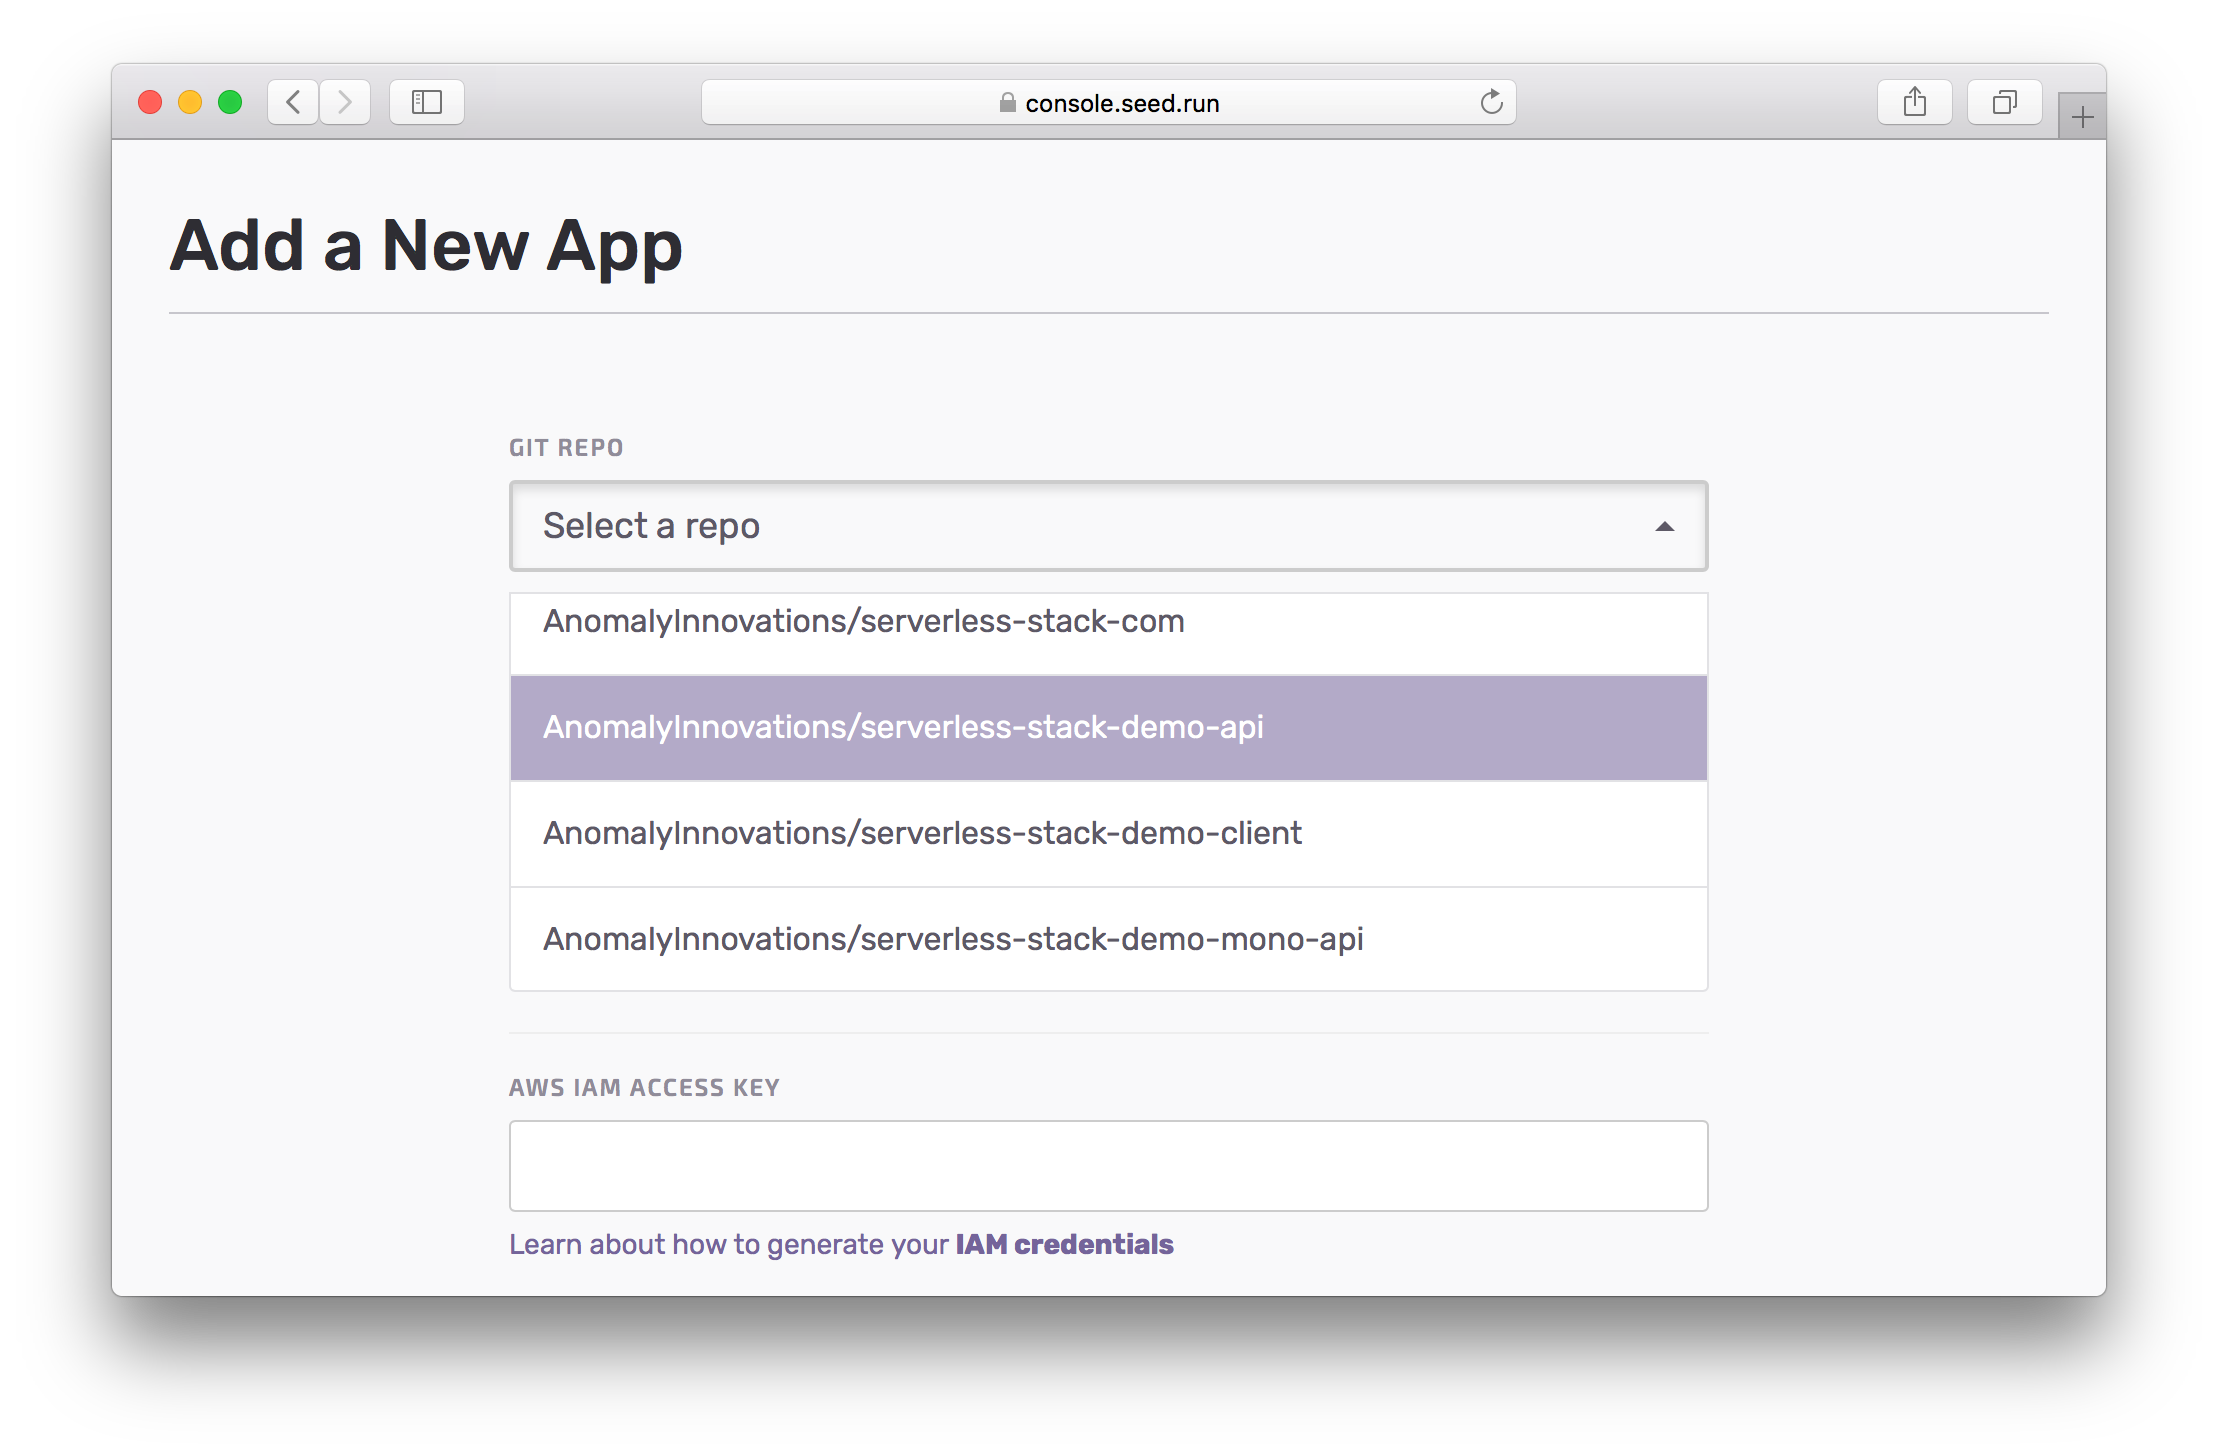Open the Share icon in the toolbar

tap(1914, 102)
